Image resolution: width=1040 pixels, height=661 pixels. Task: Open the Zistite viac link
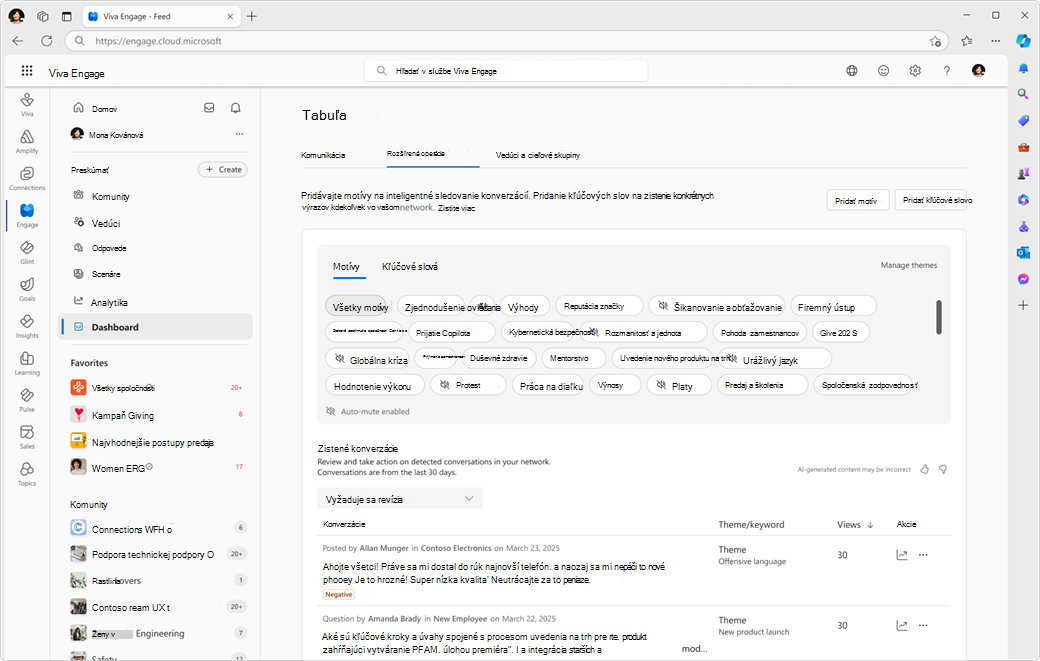456,208
